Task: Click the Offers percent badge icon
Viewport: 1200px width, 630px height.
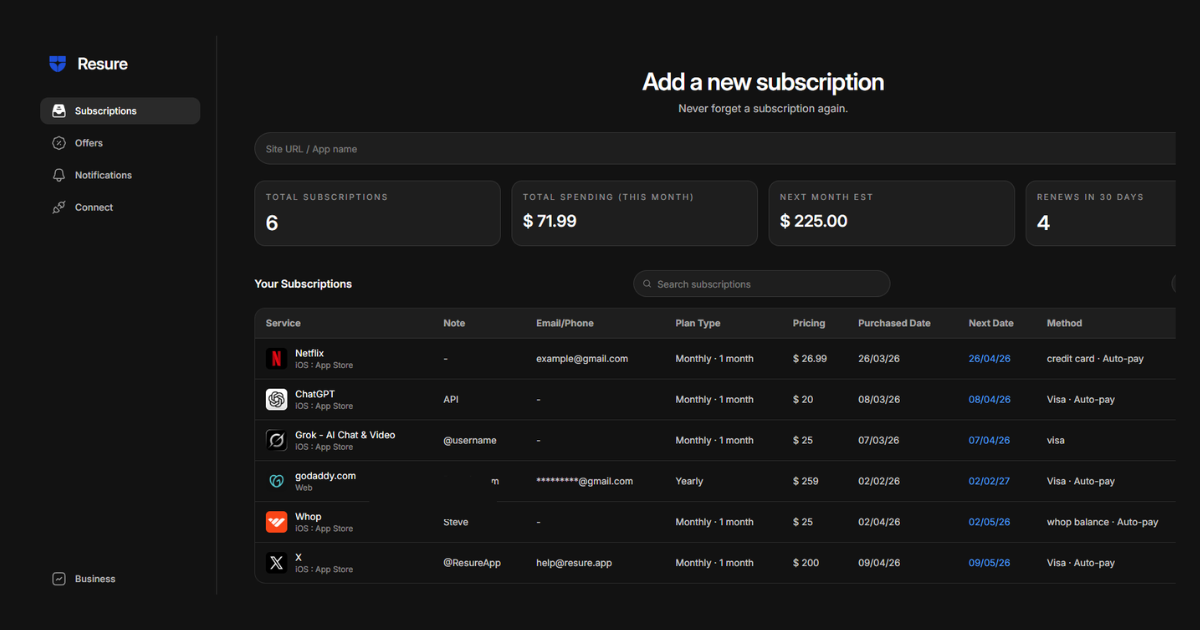Action: pos(59,143)
